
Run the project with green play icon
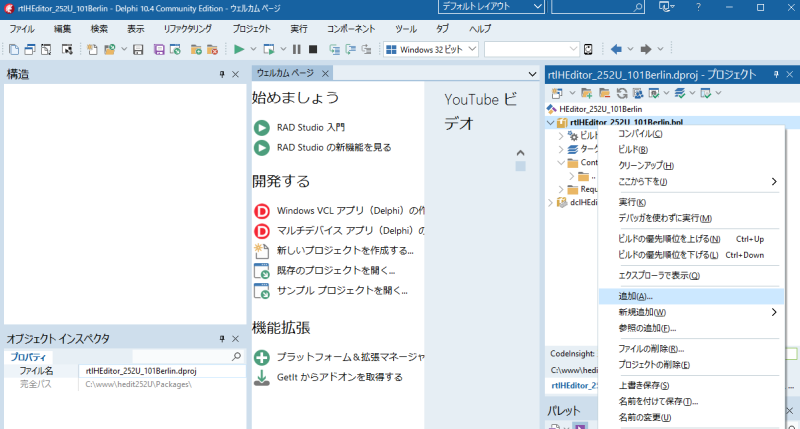tap(239, 49)
